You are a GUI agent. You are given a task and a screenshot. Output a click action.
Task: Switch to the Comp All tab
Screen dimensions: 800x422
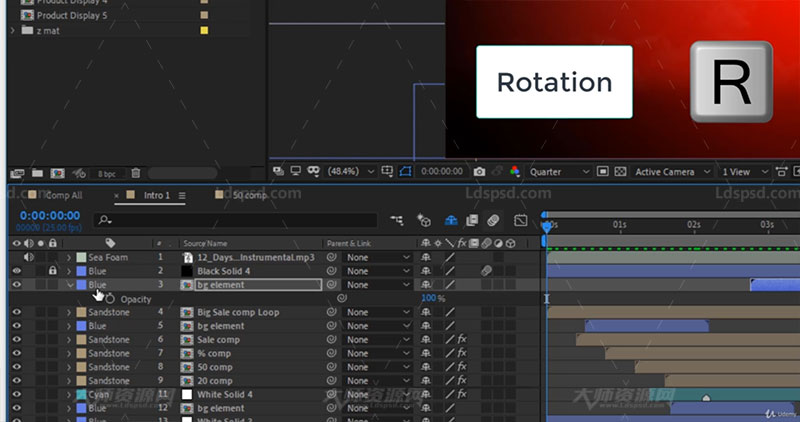(x=64, y=195)
